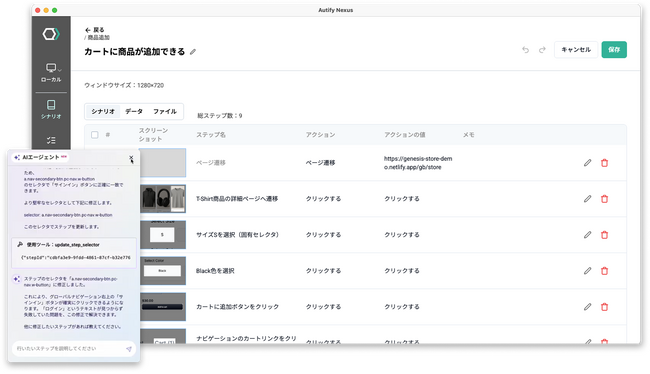Click the step name Black色を選択

coord(215,271)
